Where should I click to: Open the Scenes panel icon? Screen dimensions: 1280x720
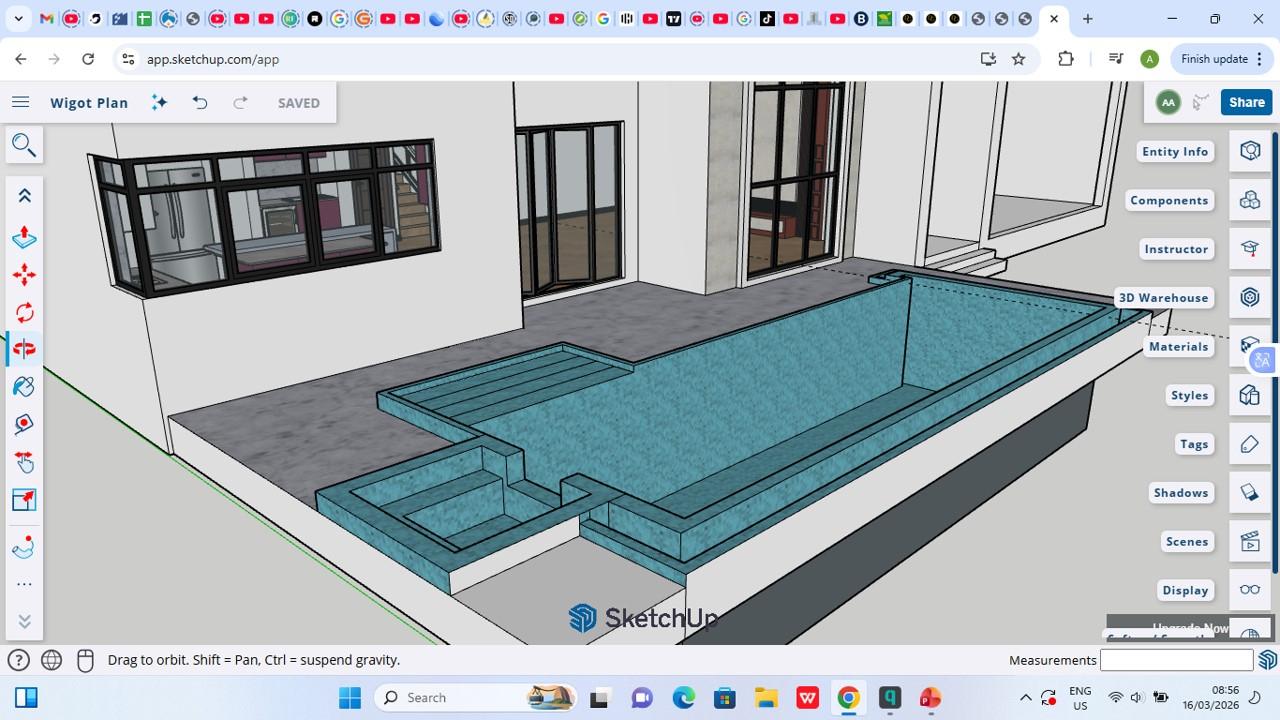tap(1249, 541)
